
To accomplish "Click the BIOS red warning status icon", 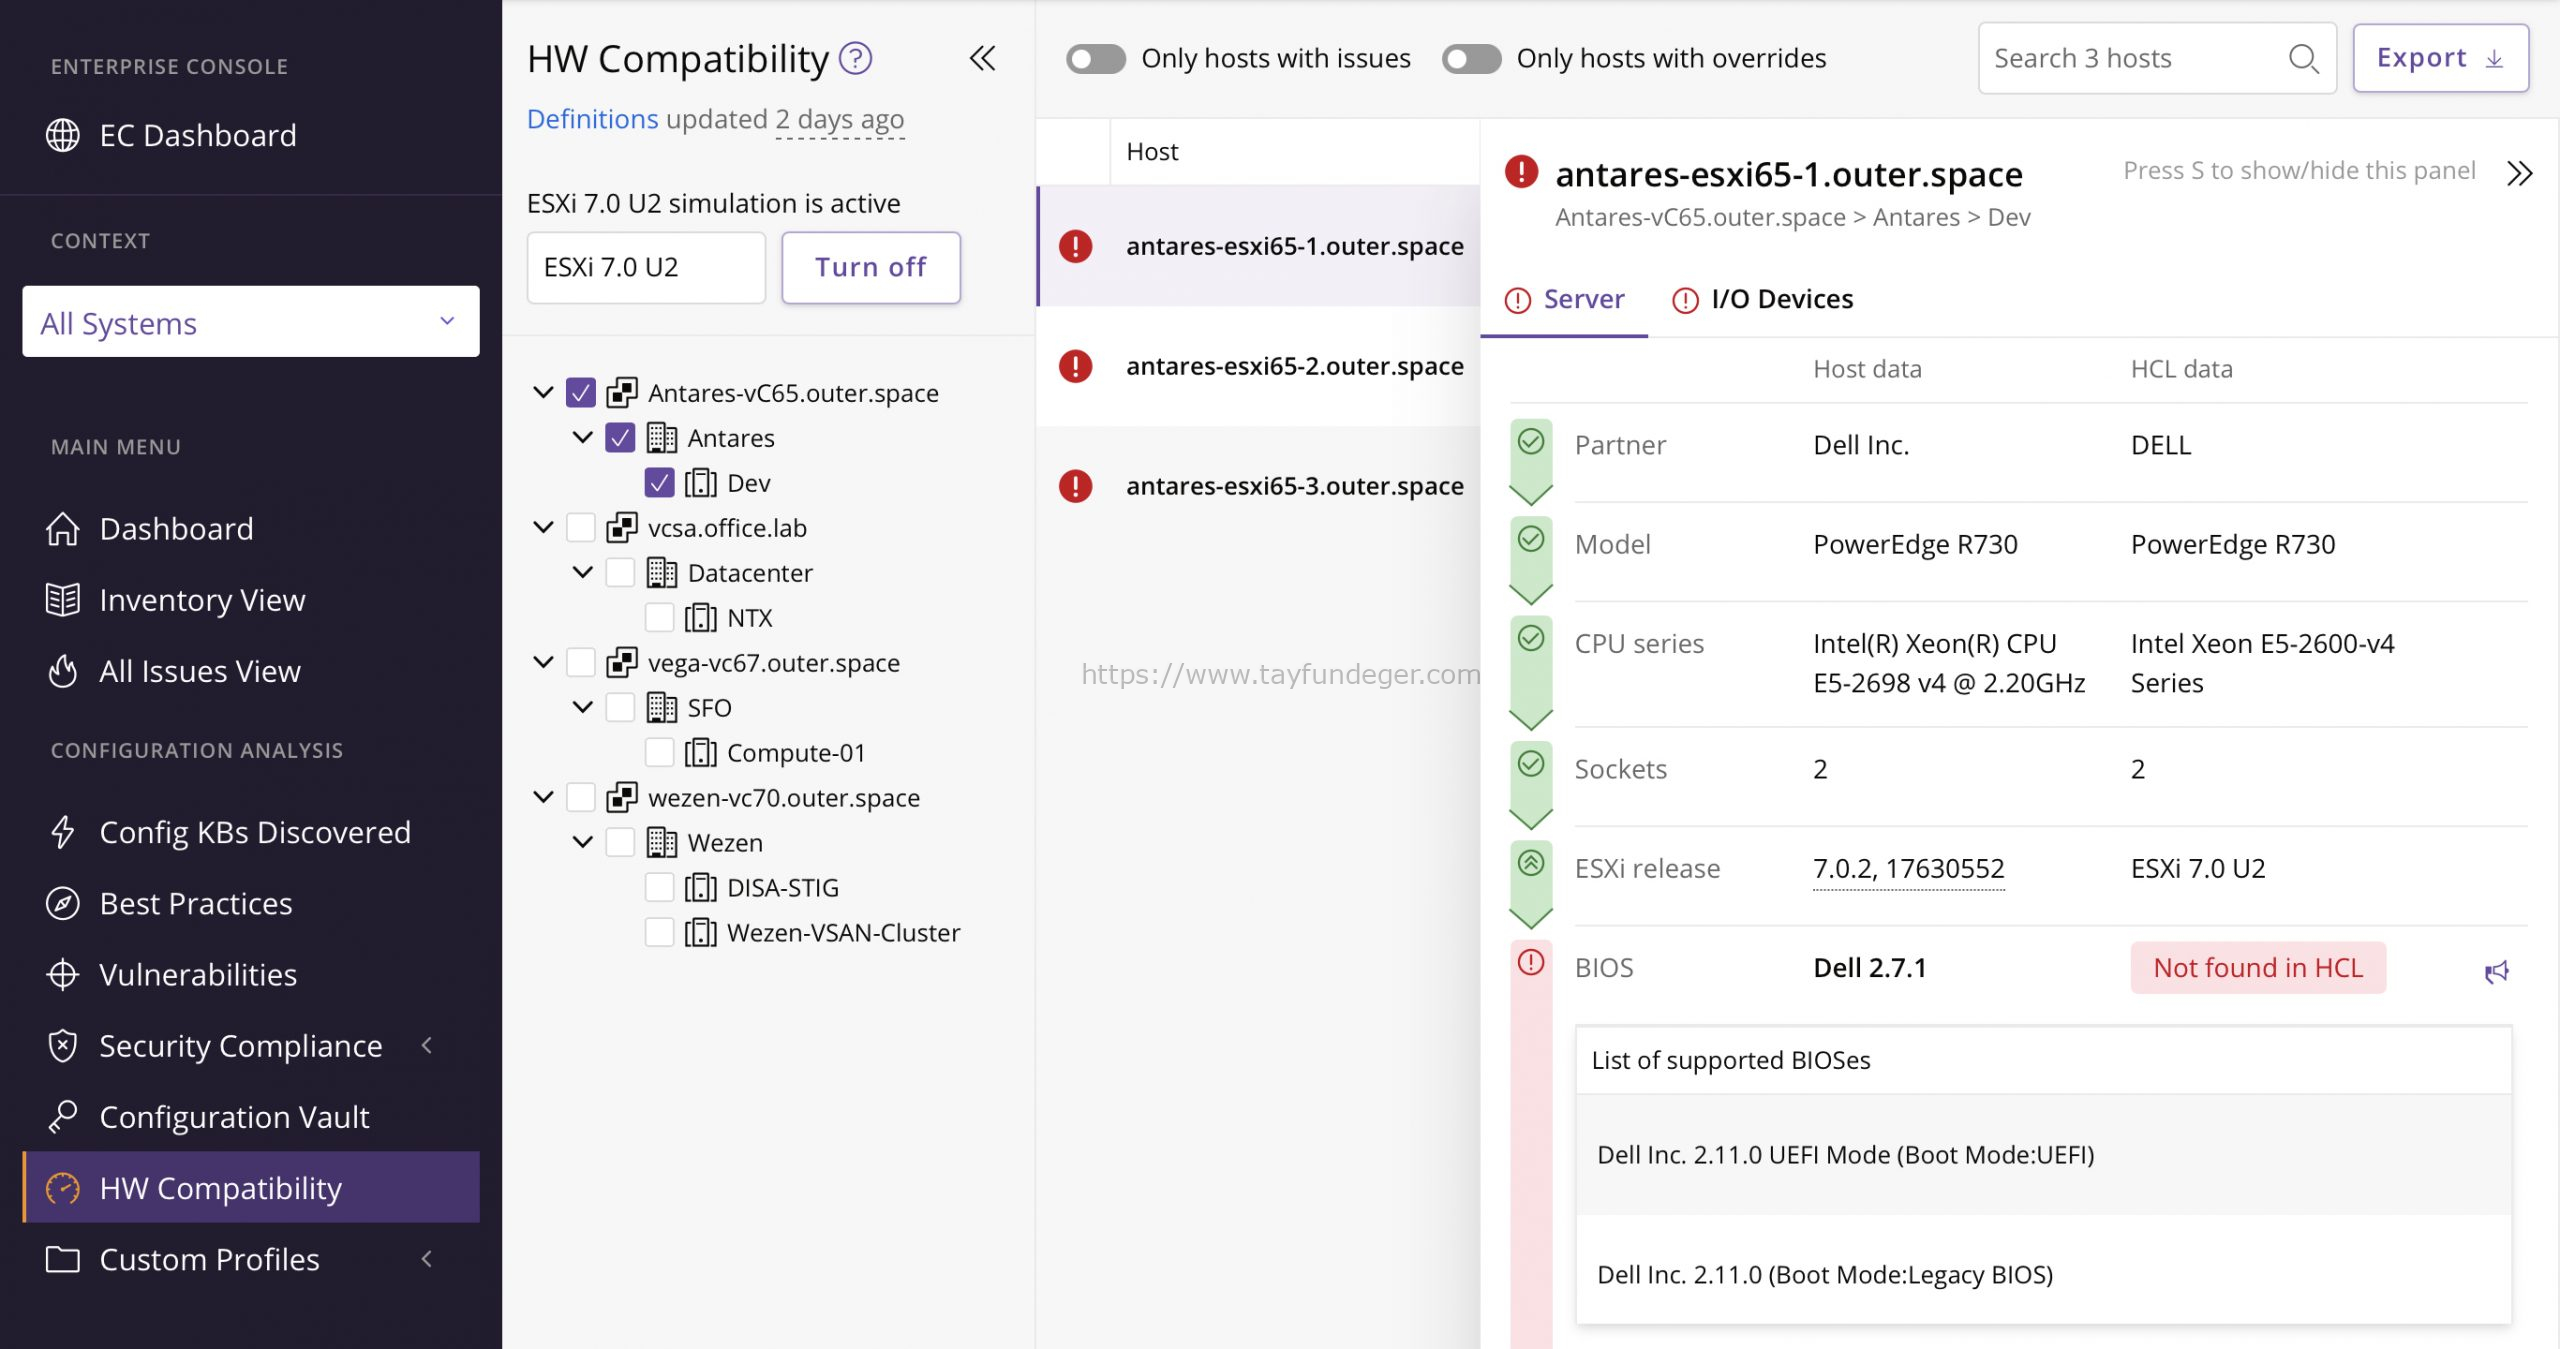I will click(1531, 962).
